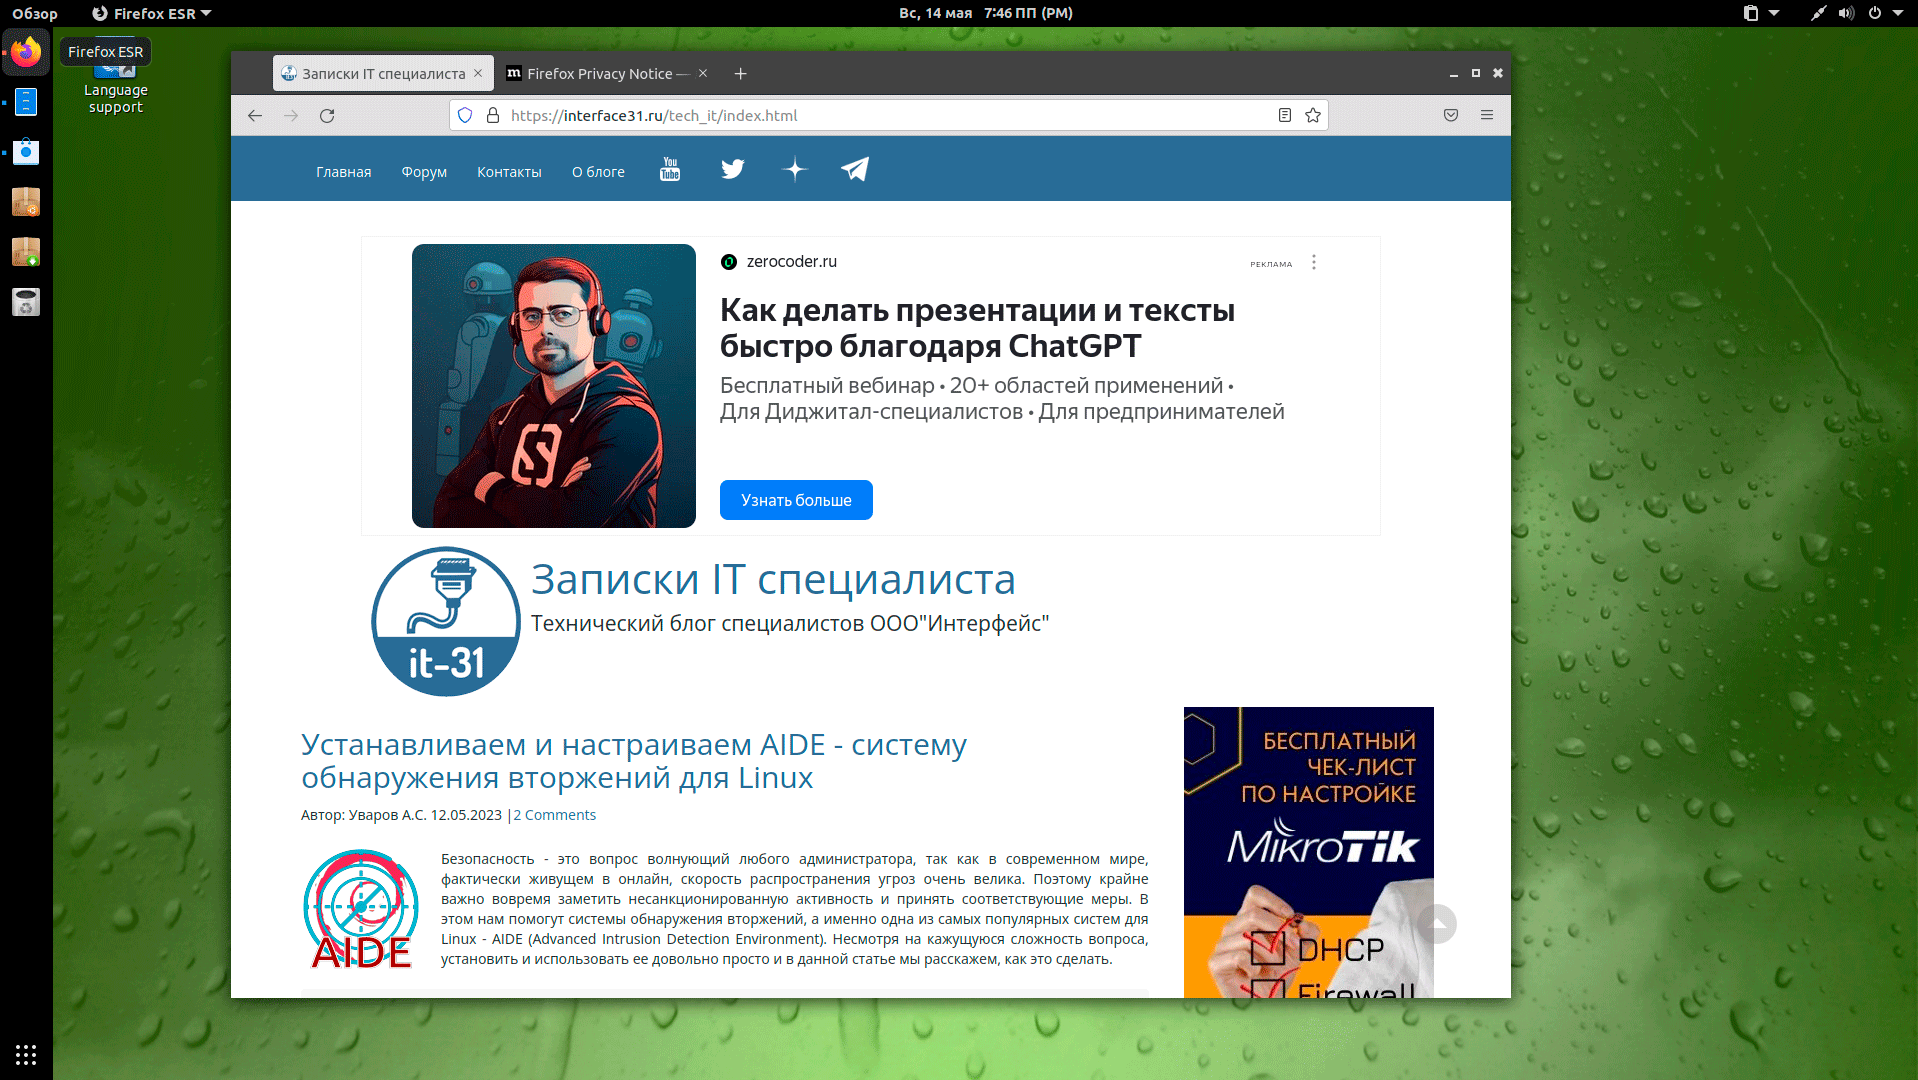Switch to the Записки IT специалиста tab
Image resolution: width=1918 pixels, height=1080 pixels.
(x=384, y=73)
